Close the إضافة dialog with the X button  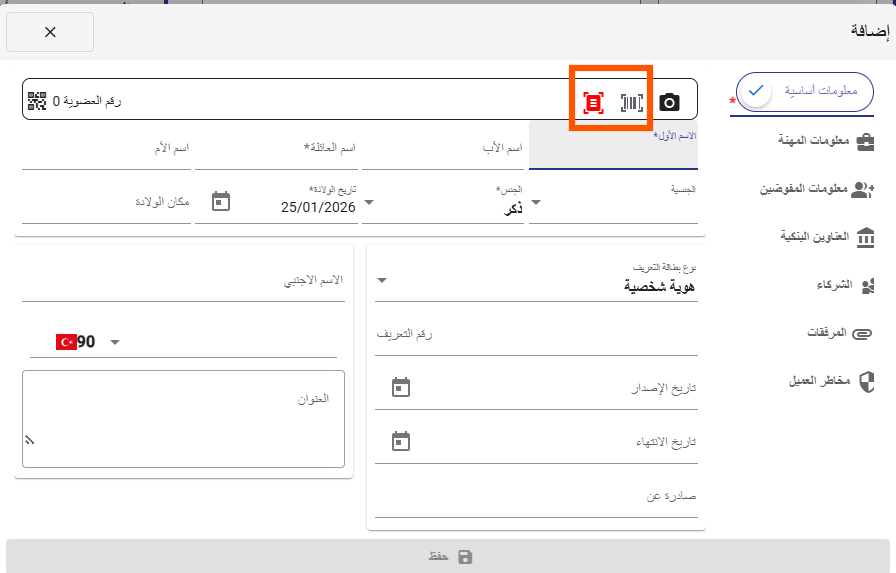point(50,32)
